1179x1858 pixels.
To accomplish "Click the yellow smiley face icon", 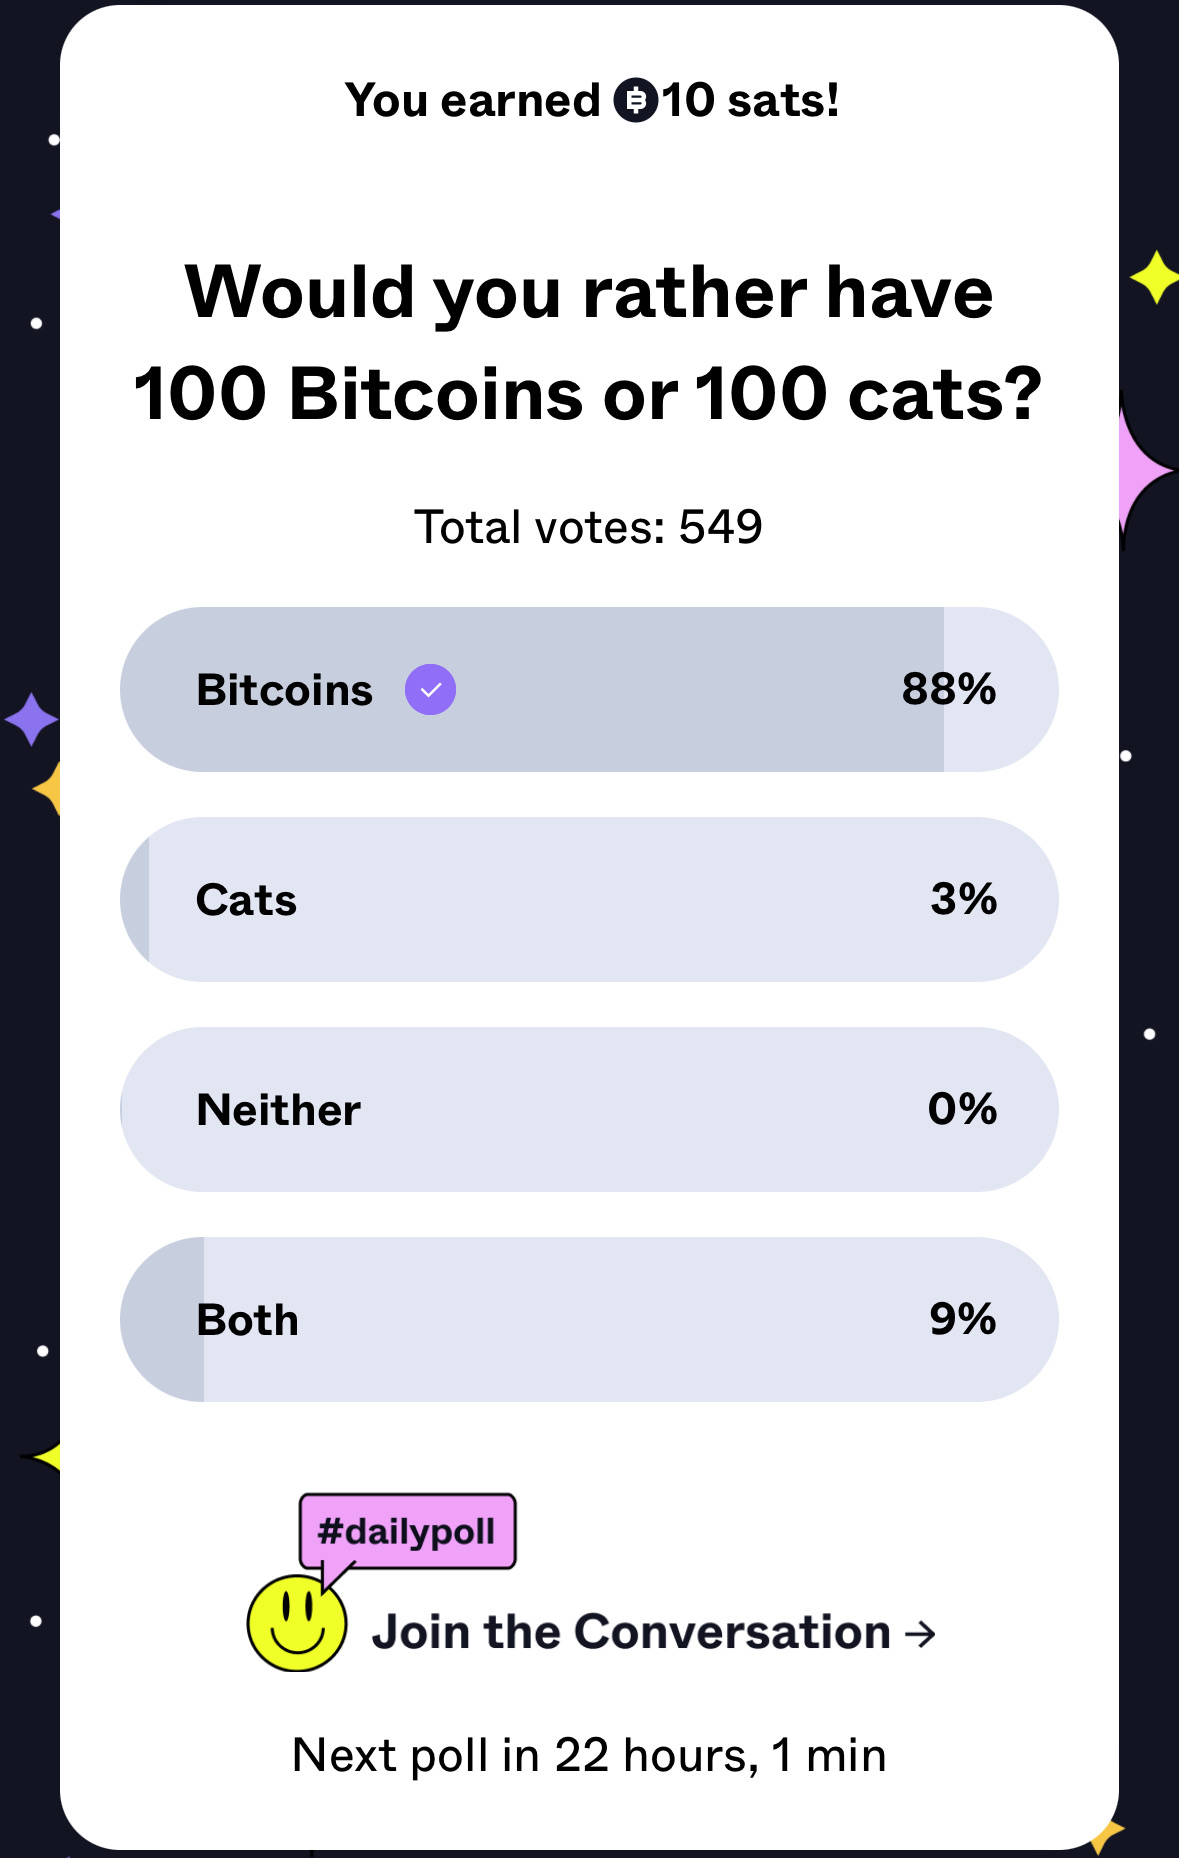I will [x=297, y=1623].
